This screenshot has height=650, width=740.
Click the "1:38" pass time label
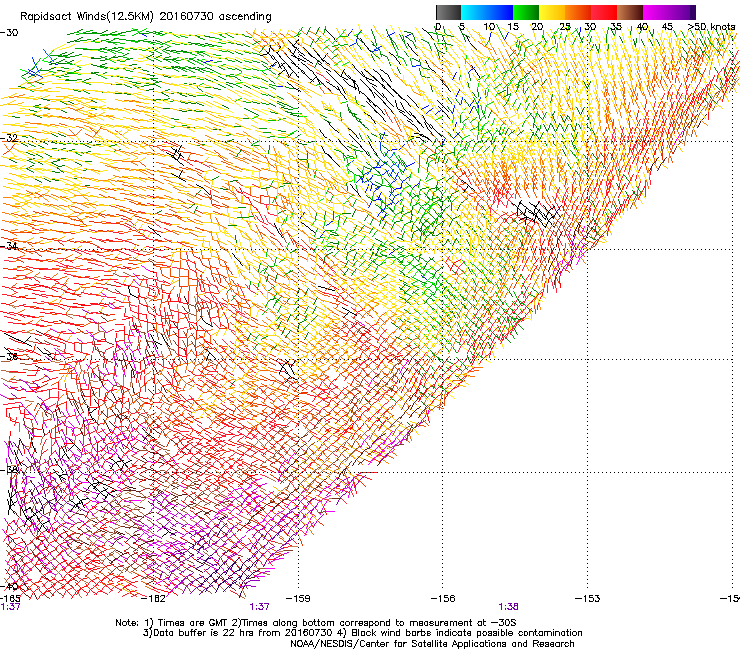pos(508,607)
